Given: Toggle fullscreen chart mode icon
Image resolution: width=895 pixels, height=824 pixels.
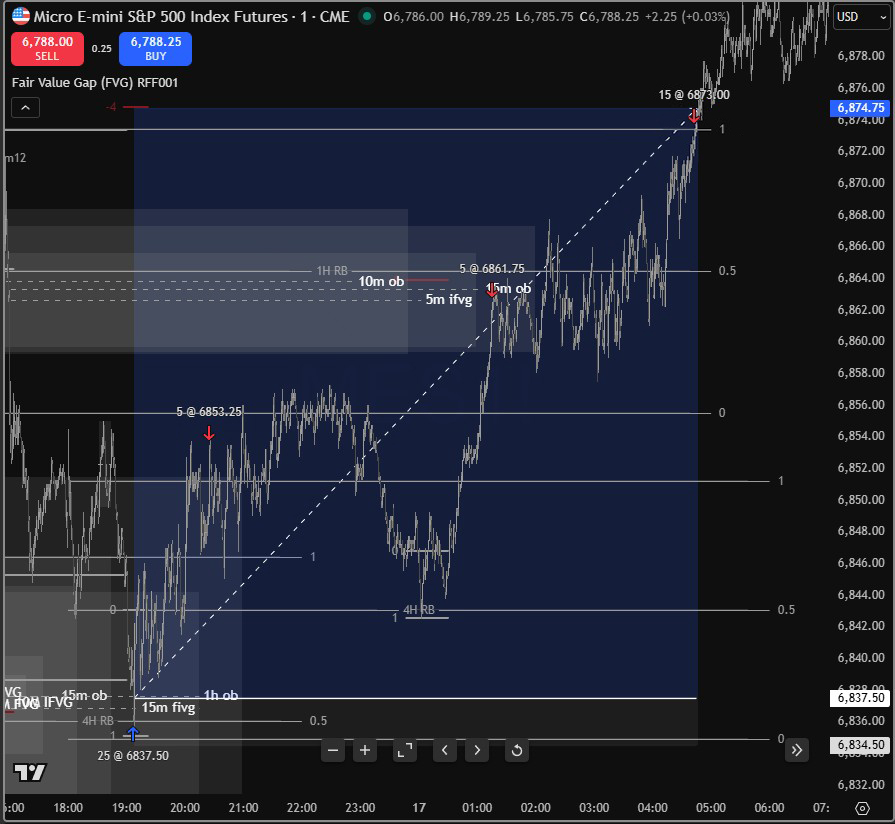Looking at the screenshot, I should (x=405, y=750).
